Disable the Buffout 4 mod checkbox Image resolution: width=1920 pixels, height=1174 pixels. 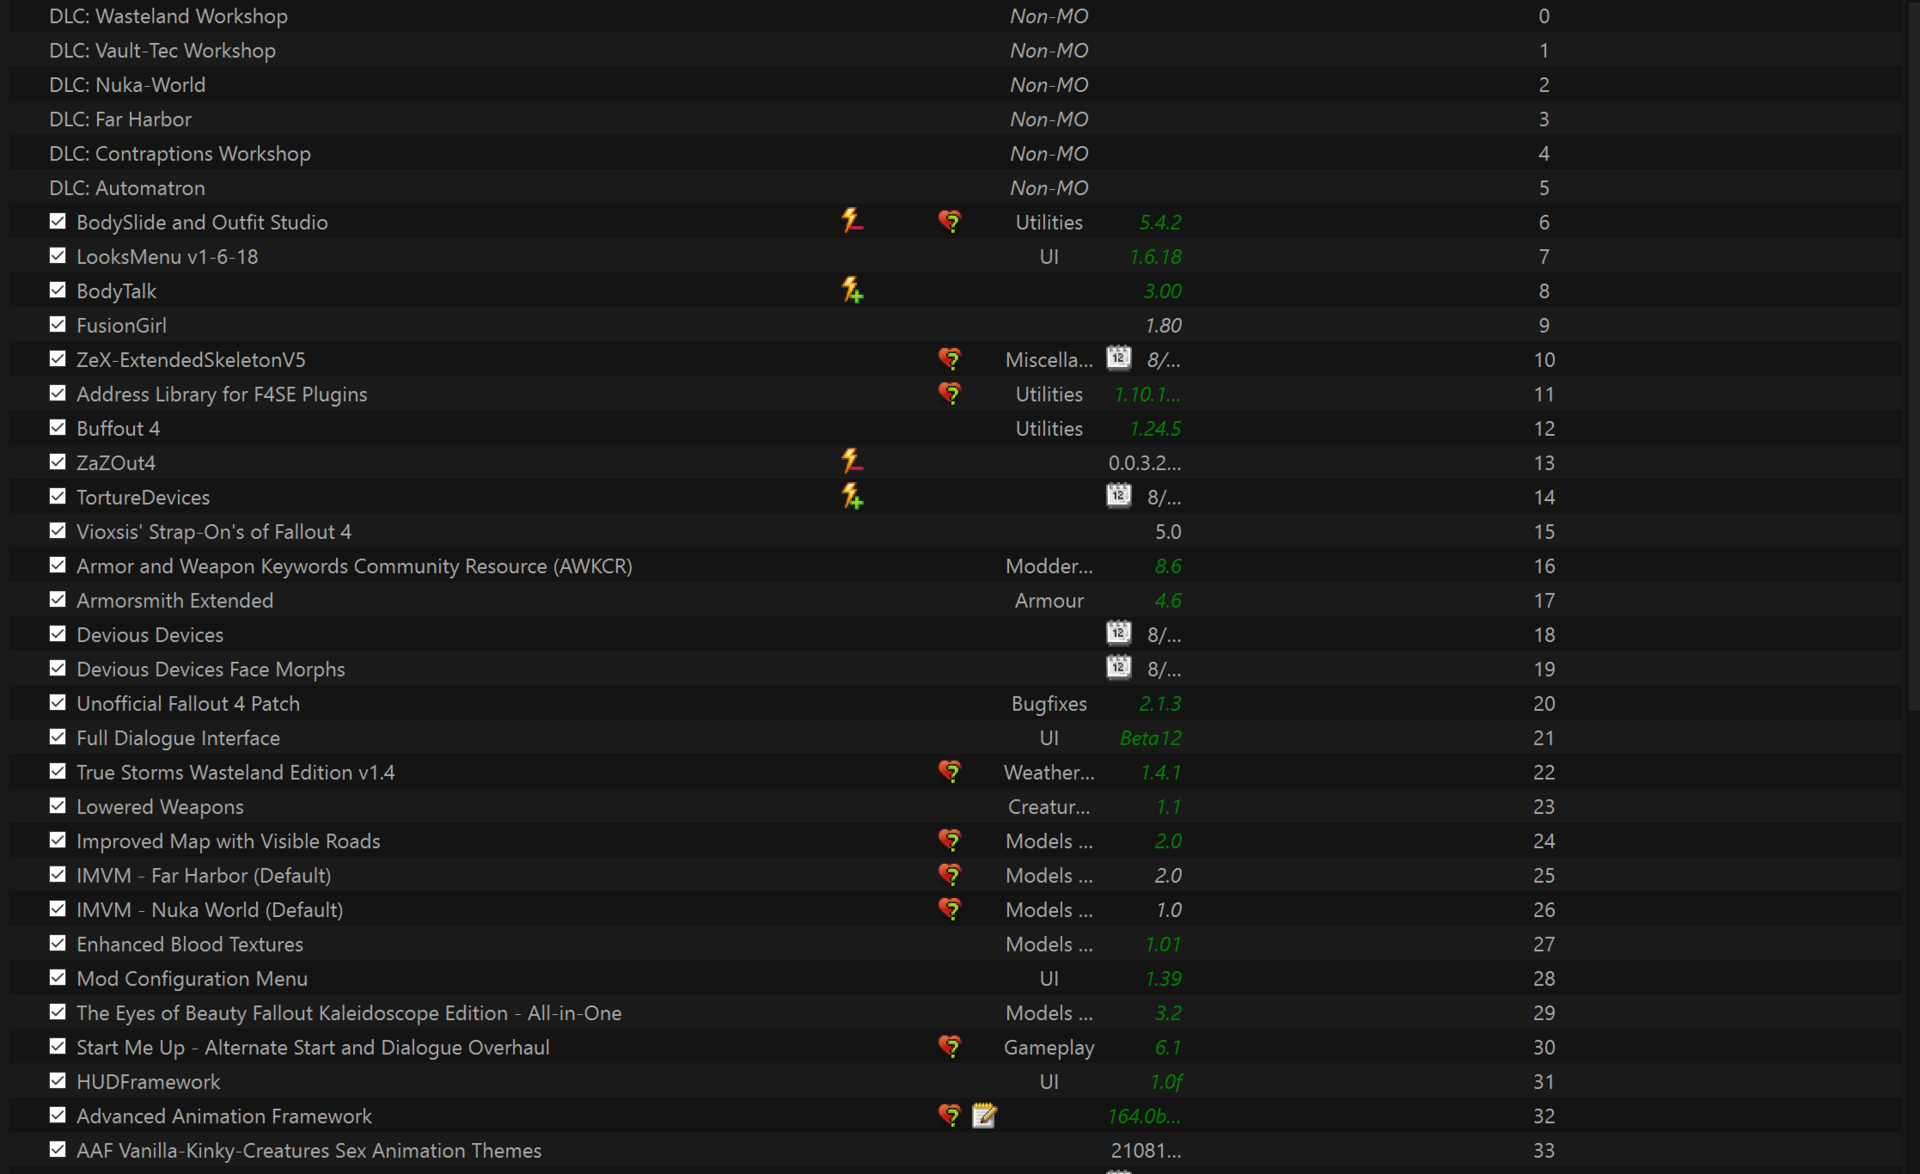[58, 427]
